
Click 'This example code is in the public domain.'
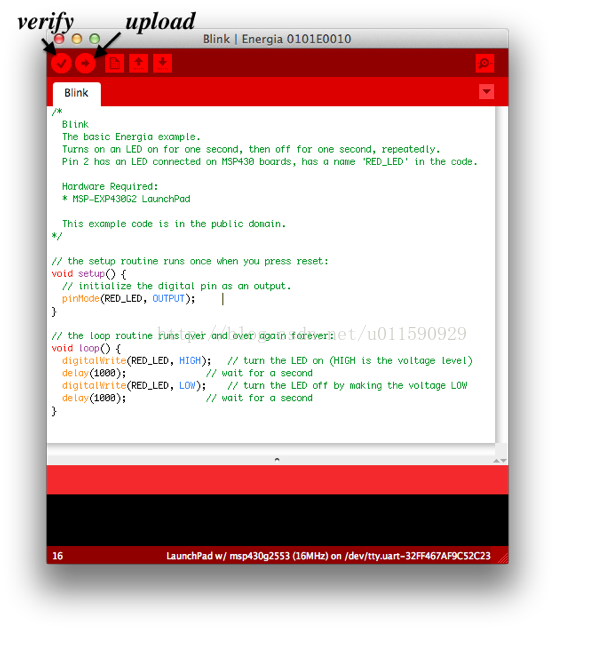pyautogui.click(x=174, y=224)
